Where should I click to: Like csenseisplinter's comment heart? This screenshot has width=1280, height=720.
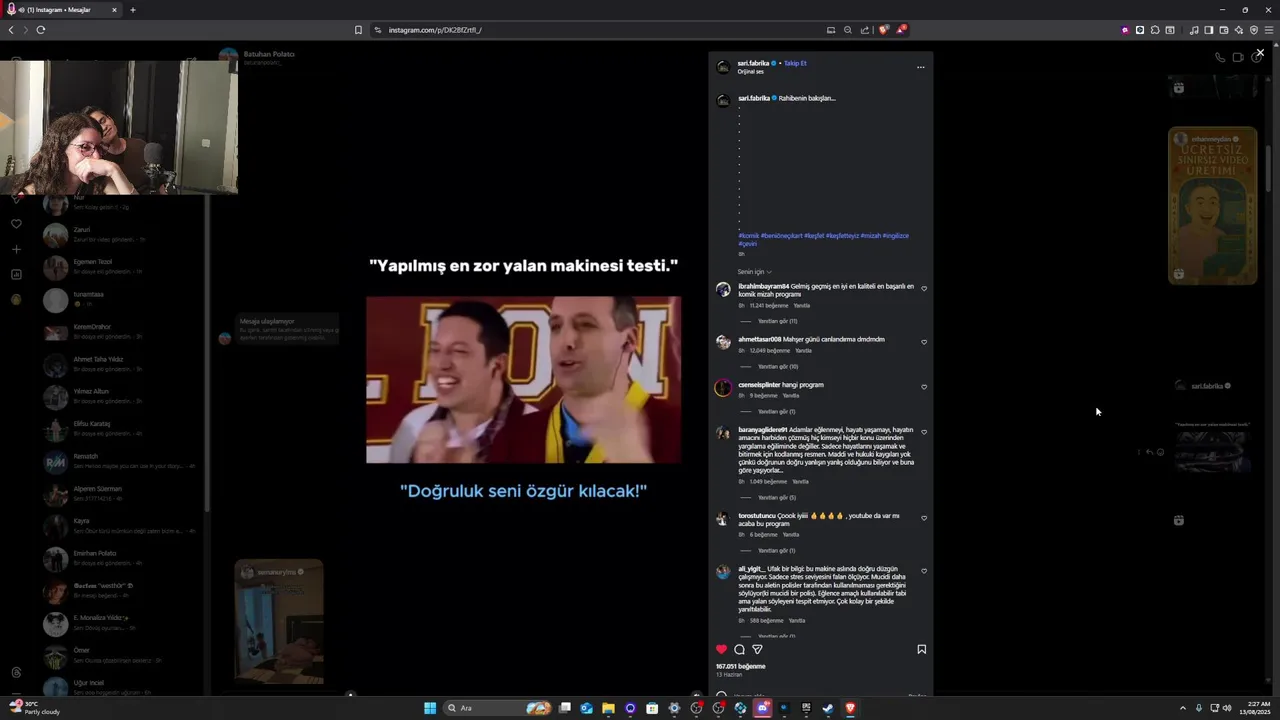pyautogui.click(x=924, y=387)
